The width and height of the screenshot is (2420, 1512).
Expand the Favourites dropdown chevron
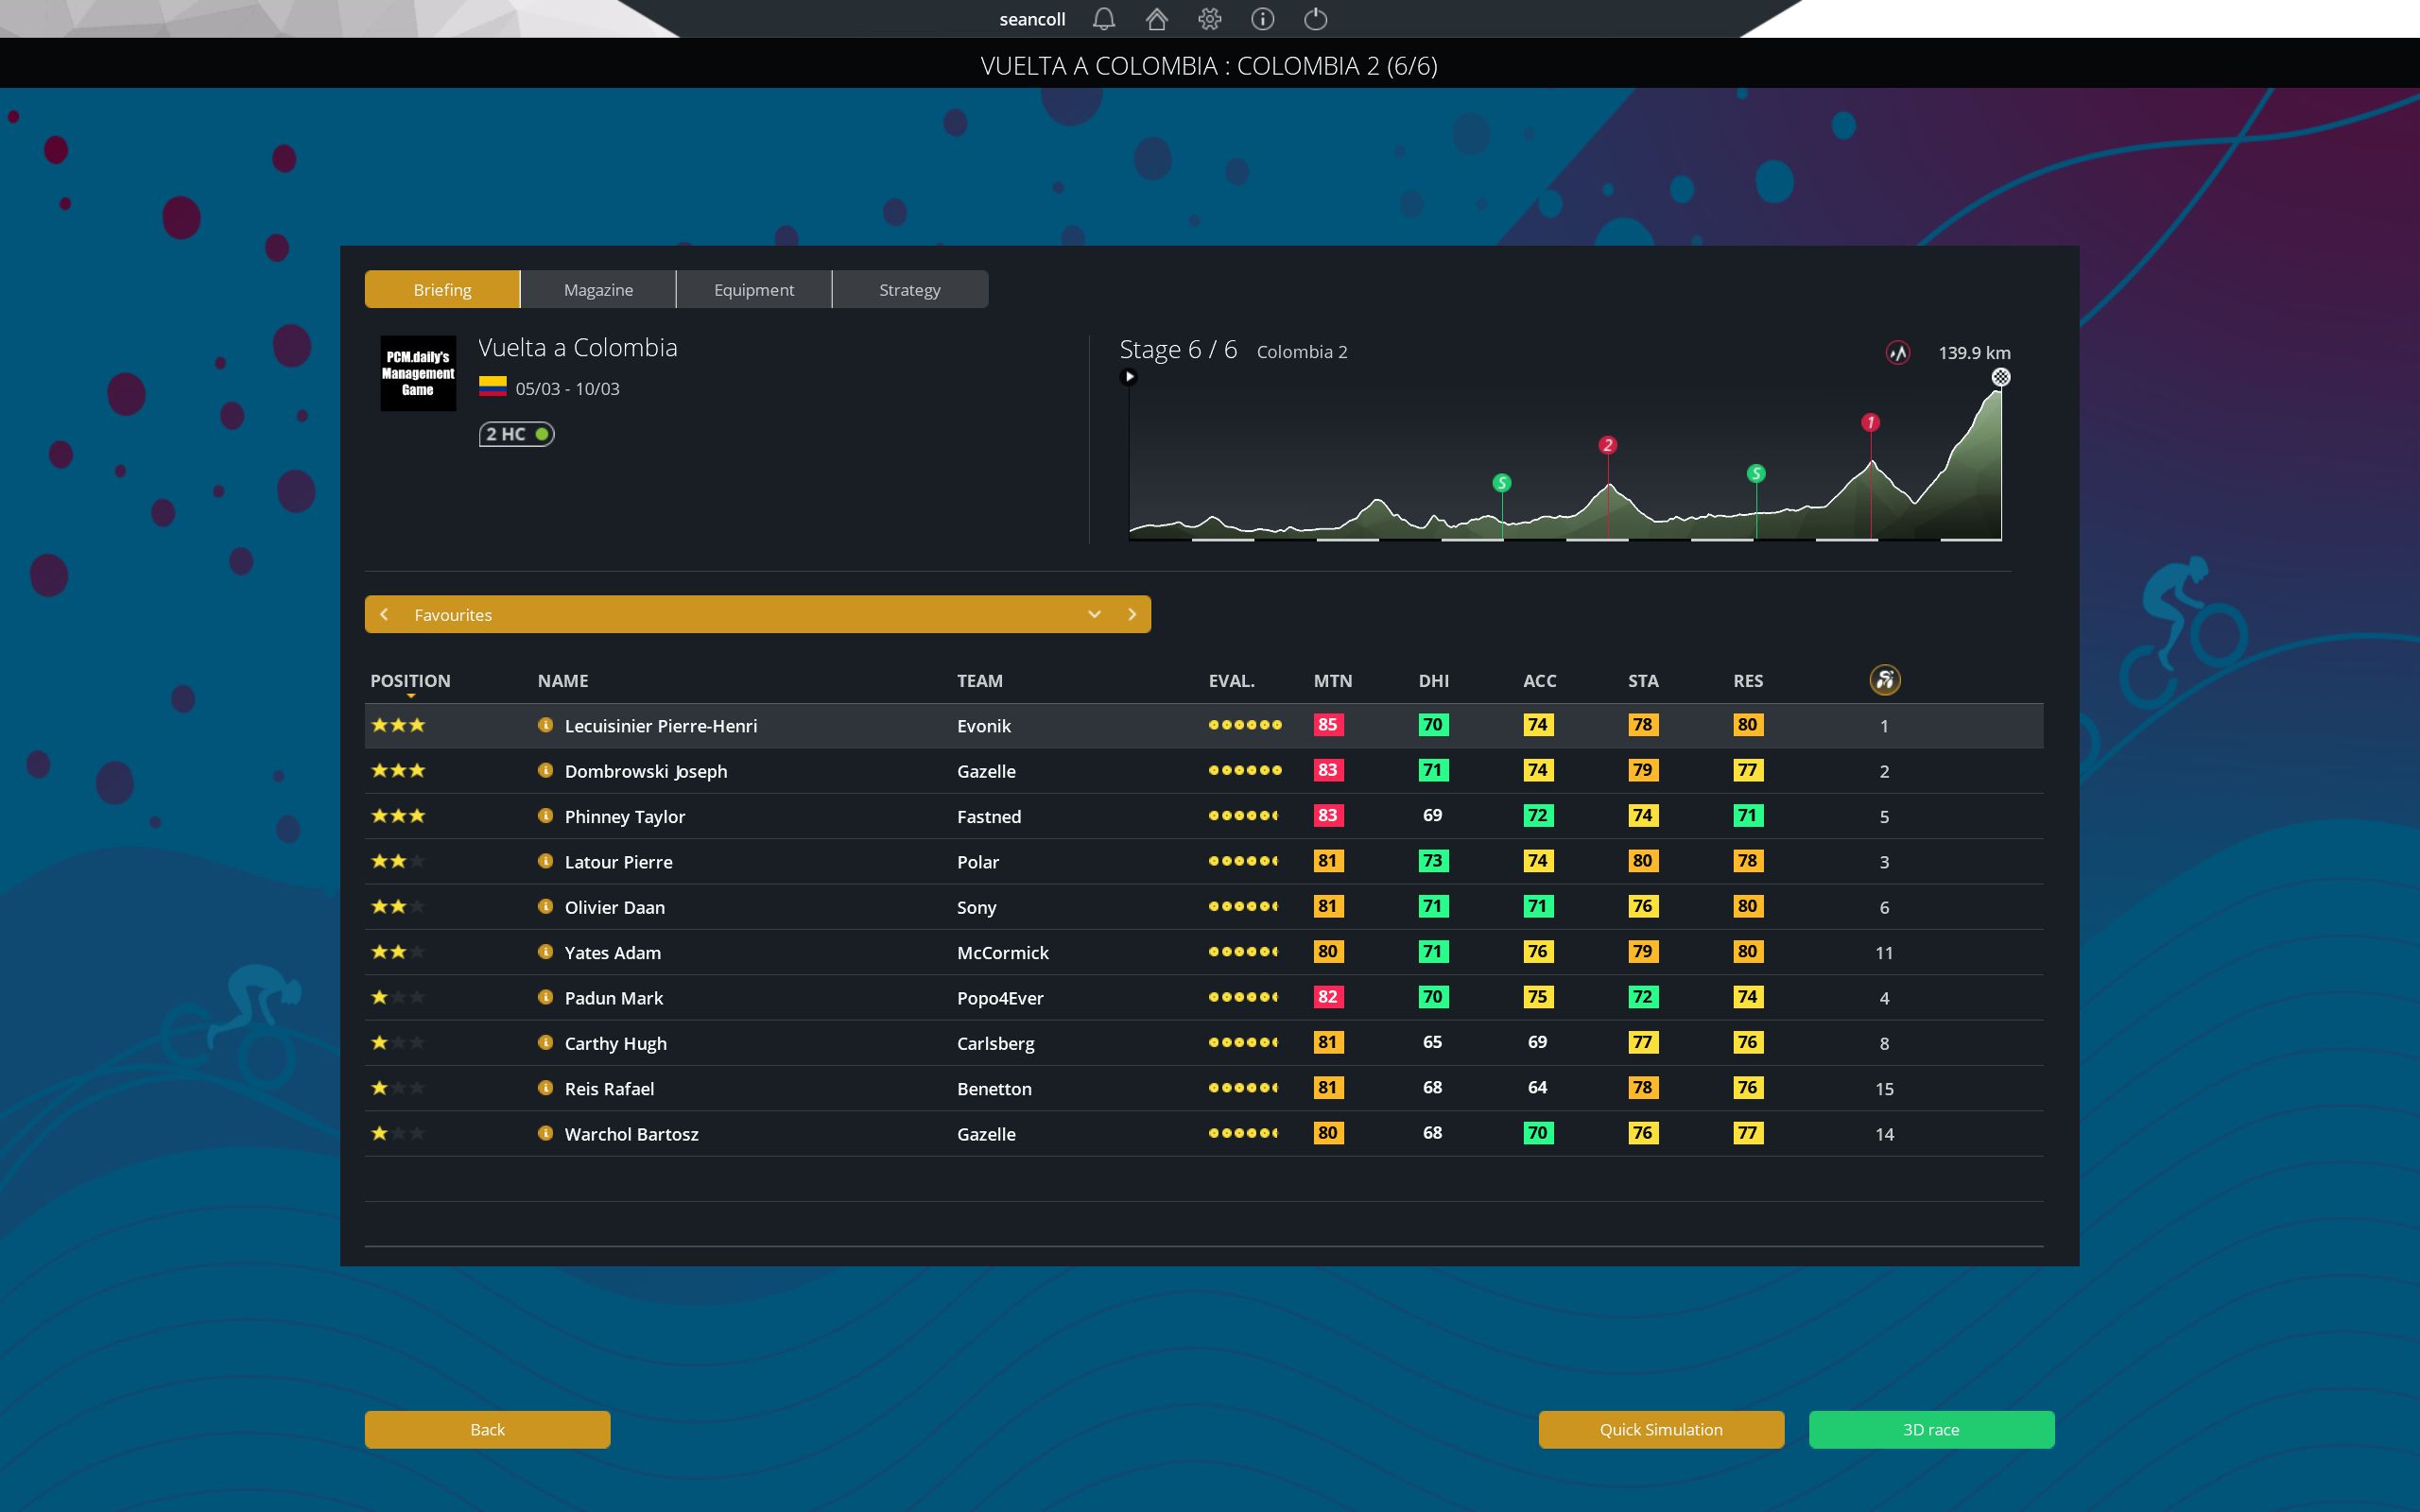pyautogui.click(x=1094, y=614)
